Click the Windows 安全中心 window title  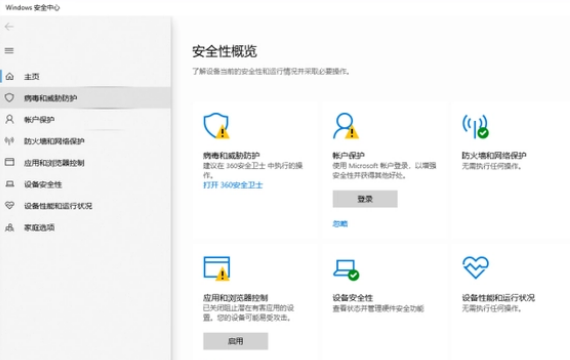tap(33, 8)
